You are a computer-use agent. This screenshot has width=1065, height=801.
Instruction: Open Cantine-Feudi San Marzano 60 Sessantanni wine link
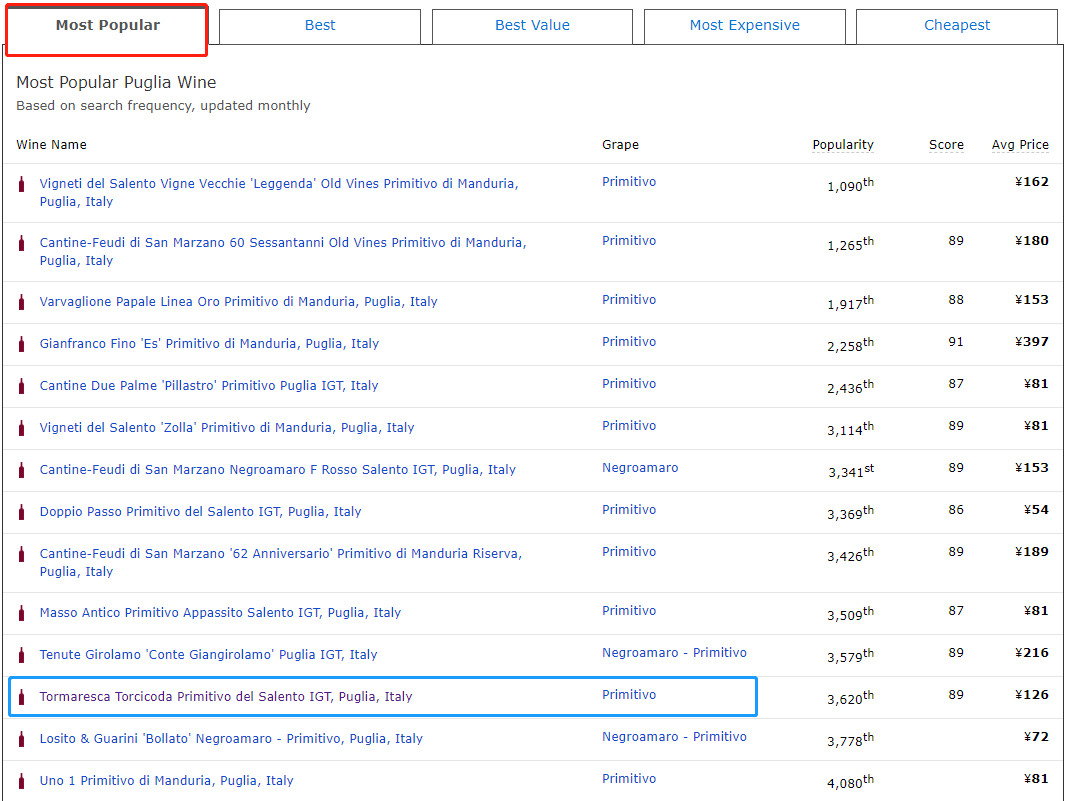point(283,251)
